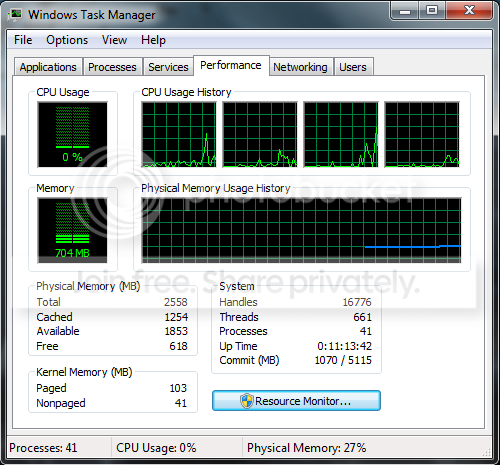Switch to the Users tab
The height and width of the screenshot is (465, 500).
353,67
